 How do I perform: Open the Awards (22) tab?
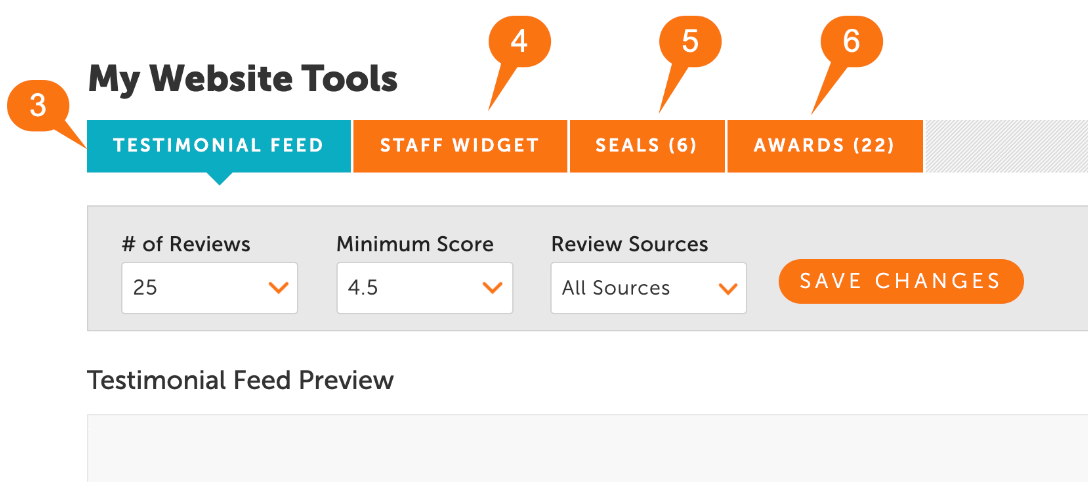[824, 146]
